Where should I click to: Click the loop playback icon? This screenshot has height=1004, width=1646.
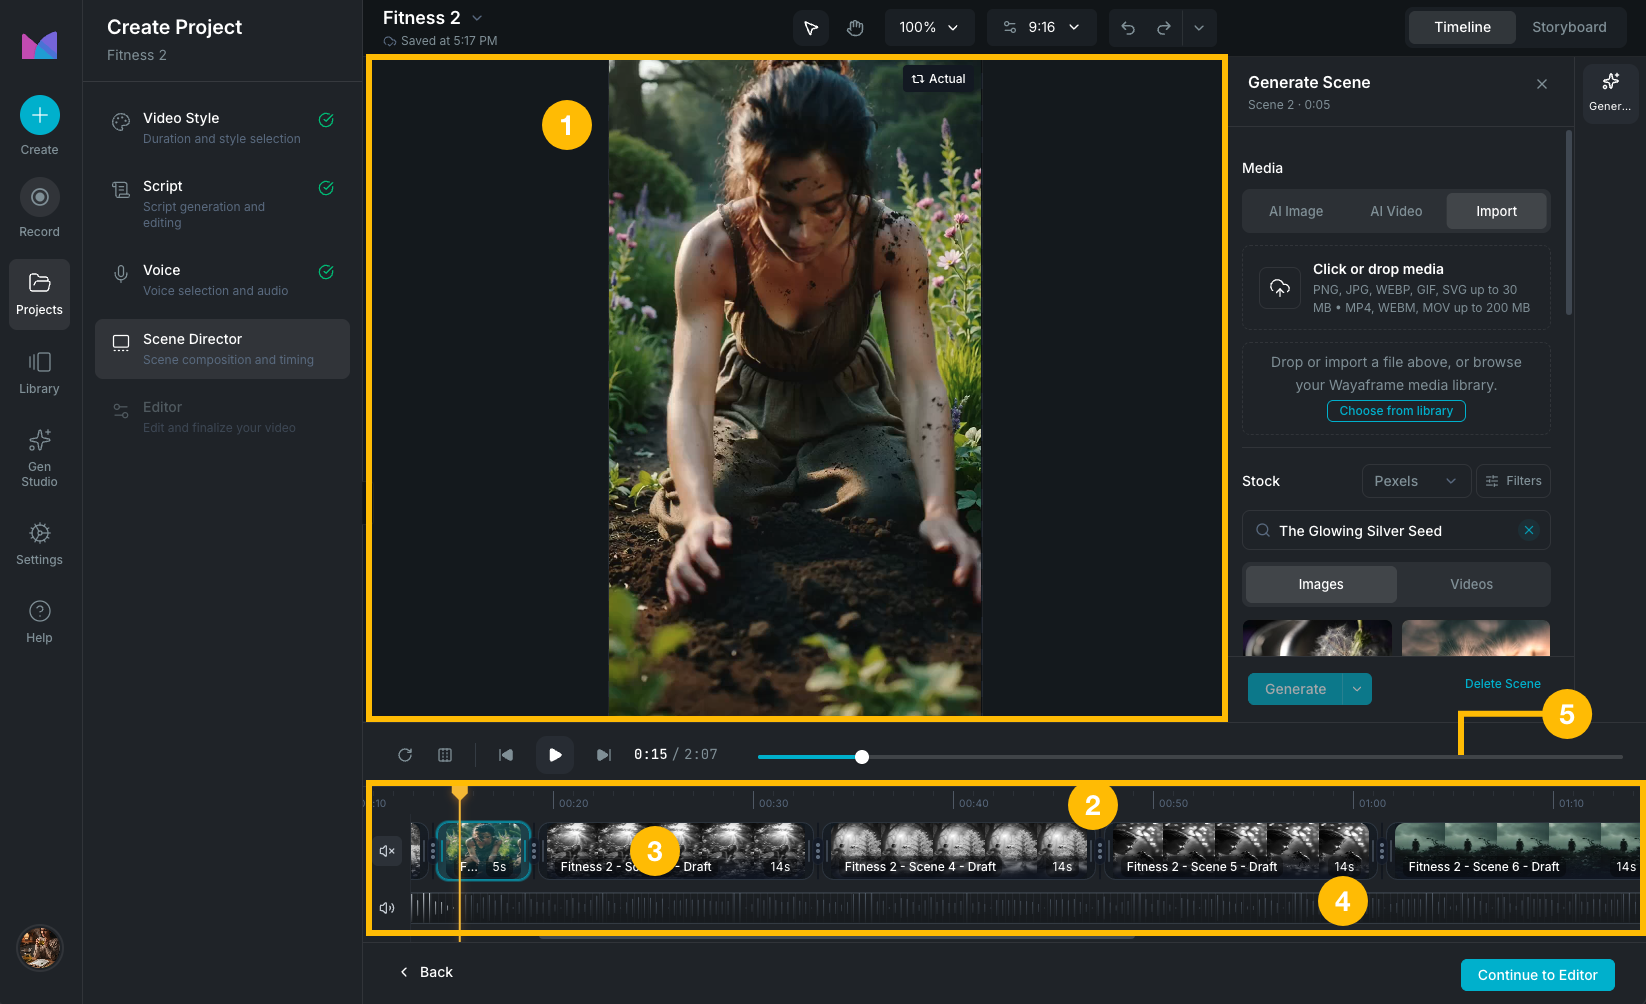pos(404,755)
